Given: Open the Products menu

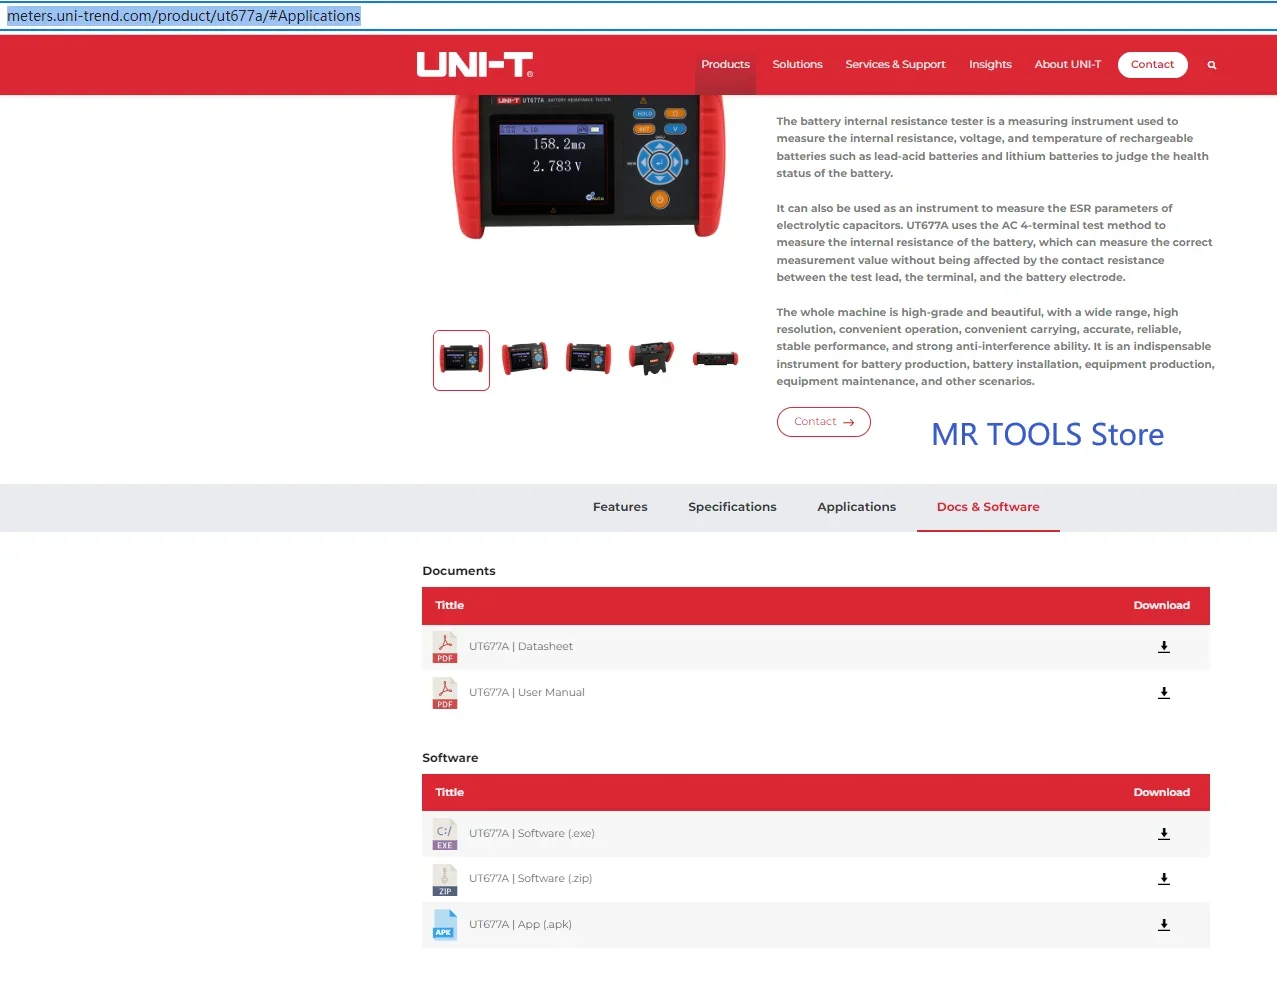Looking at the screenshot, I should coord(725,64).
